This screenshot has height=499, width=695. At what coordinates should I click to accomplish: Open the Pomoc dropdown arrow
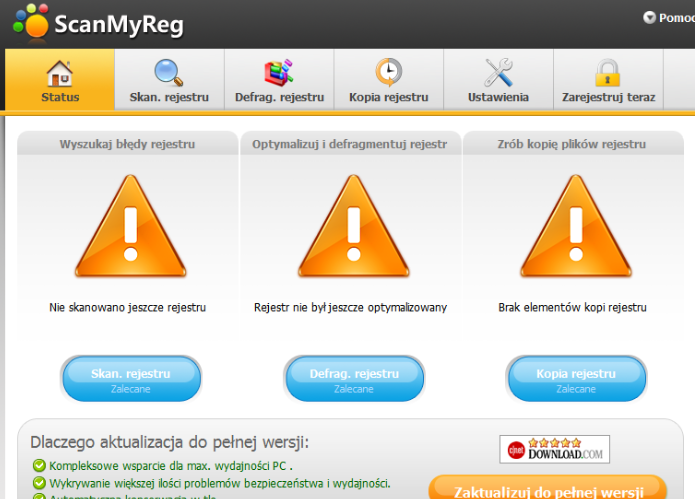coord(649,18)
